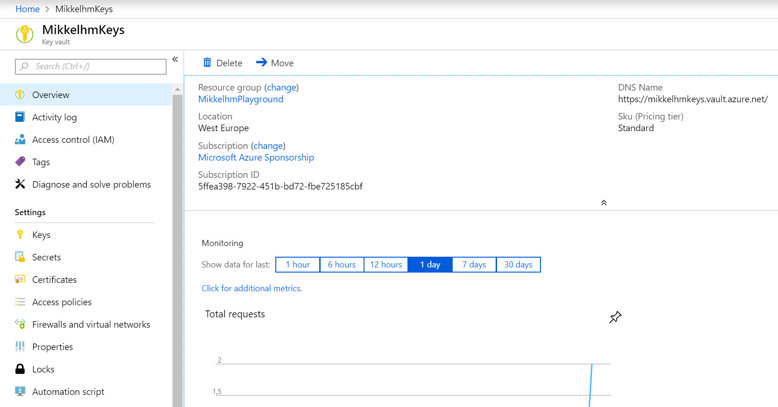Click the DNS Name URL text

coord(693,99)
